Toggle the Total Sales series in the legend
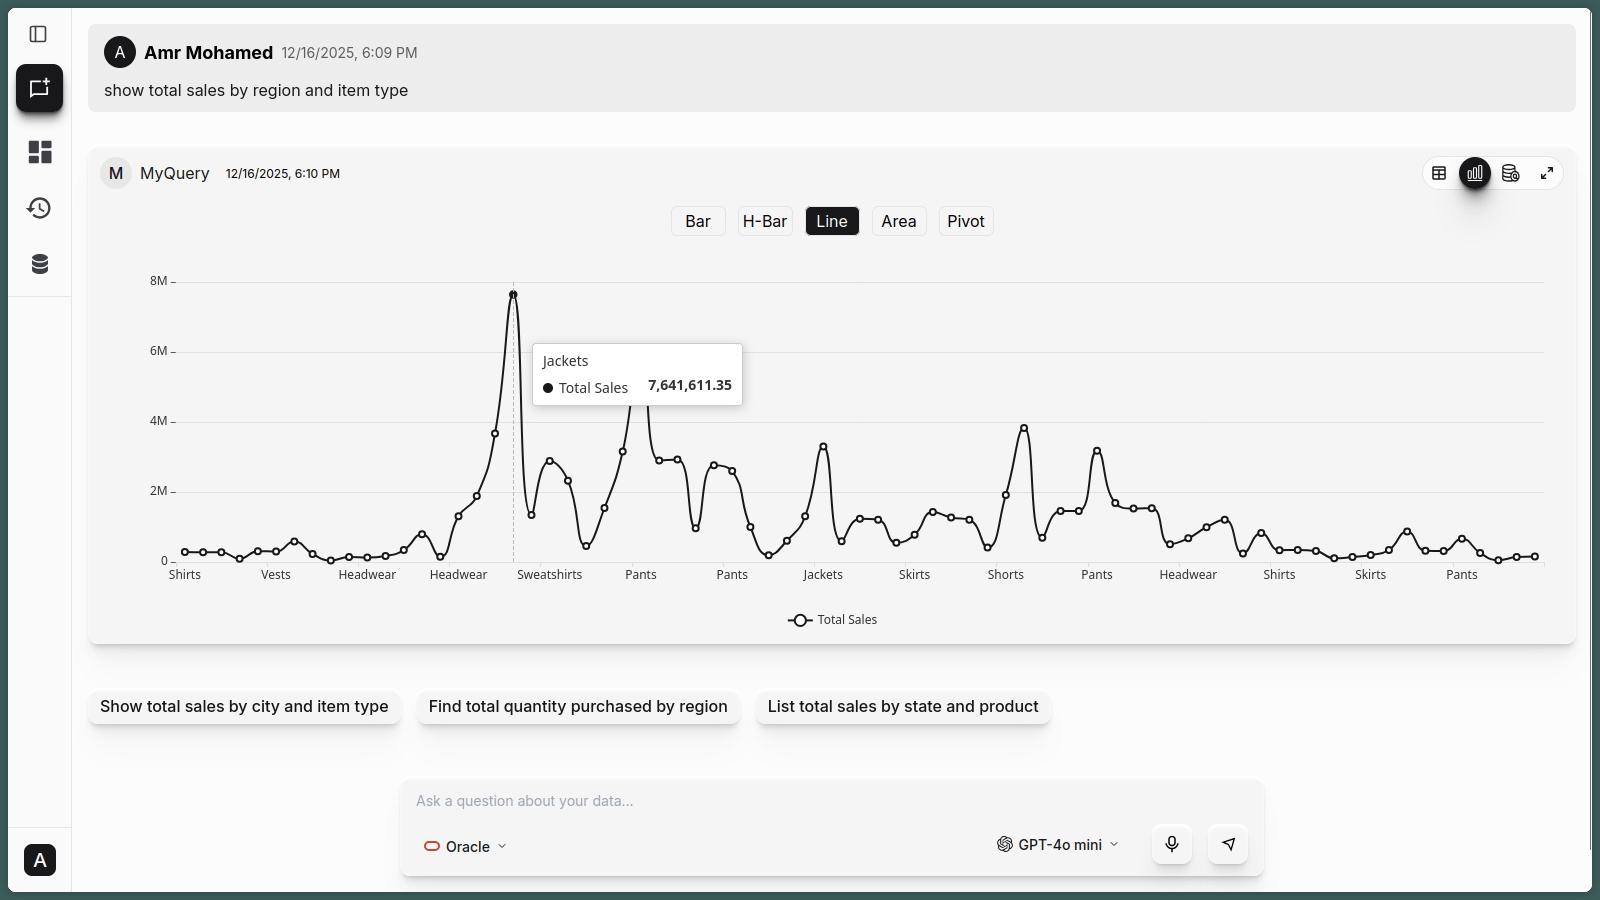 [x=832, y=619]
